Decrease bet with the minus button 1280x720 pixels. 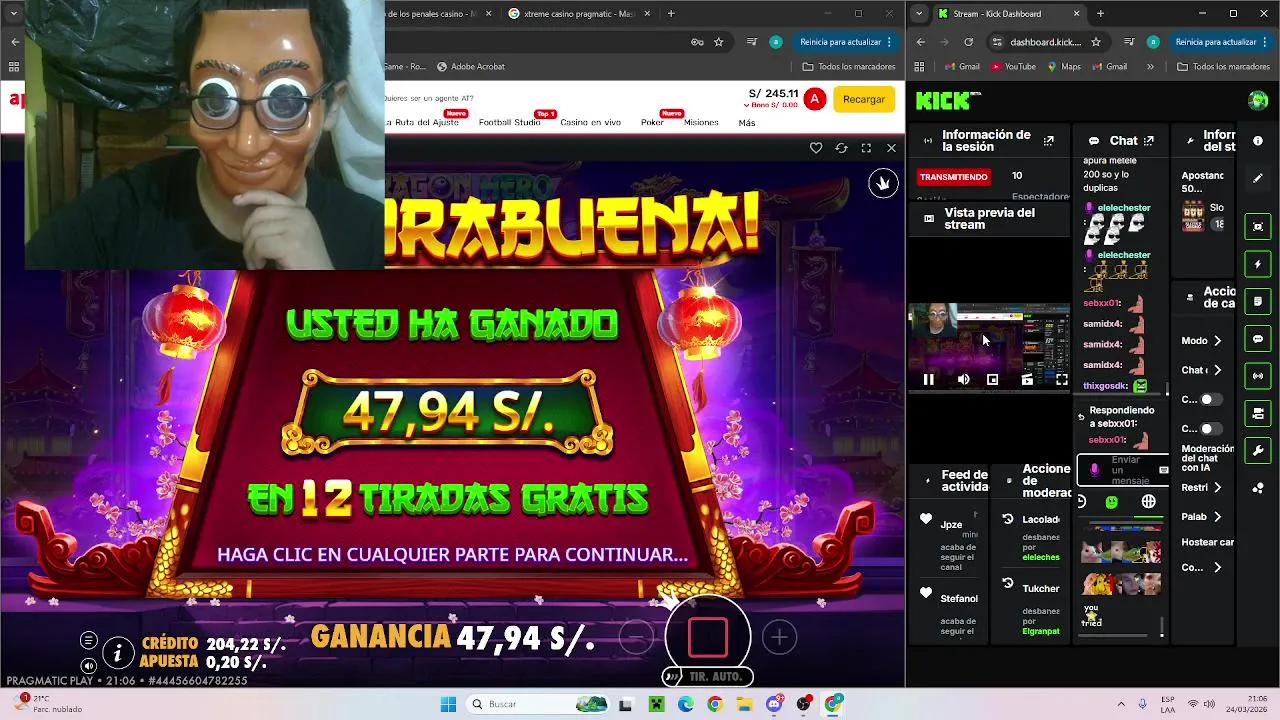tap(636, 637)
